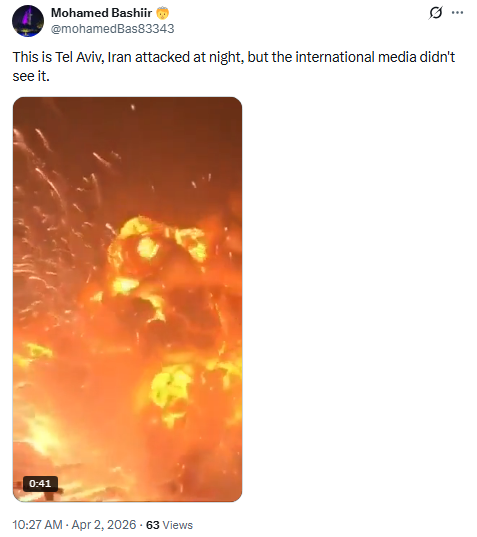Click the word Views beside 63
Image resolution: width=477 pixels, height=537 pixels.
[x=177, y=525]
